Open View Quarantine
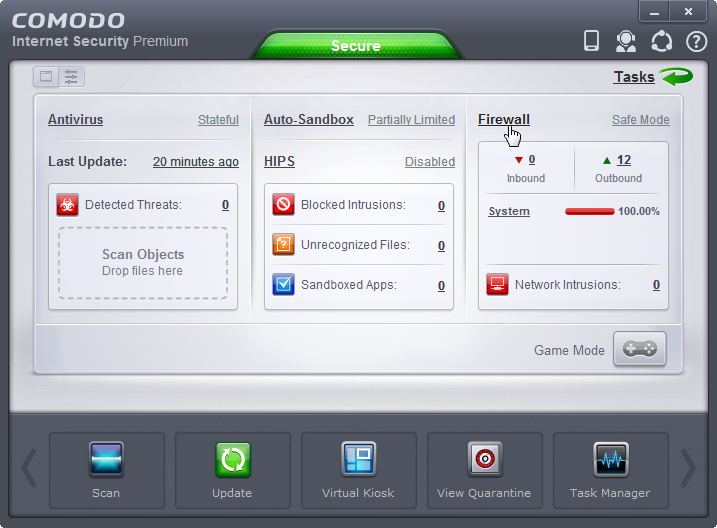The image size is (717, 528). pyautogui.click(x=484, y=461)
